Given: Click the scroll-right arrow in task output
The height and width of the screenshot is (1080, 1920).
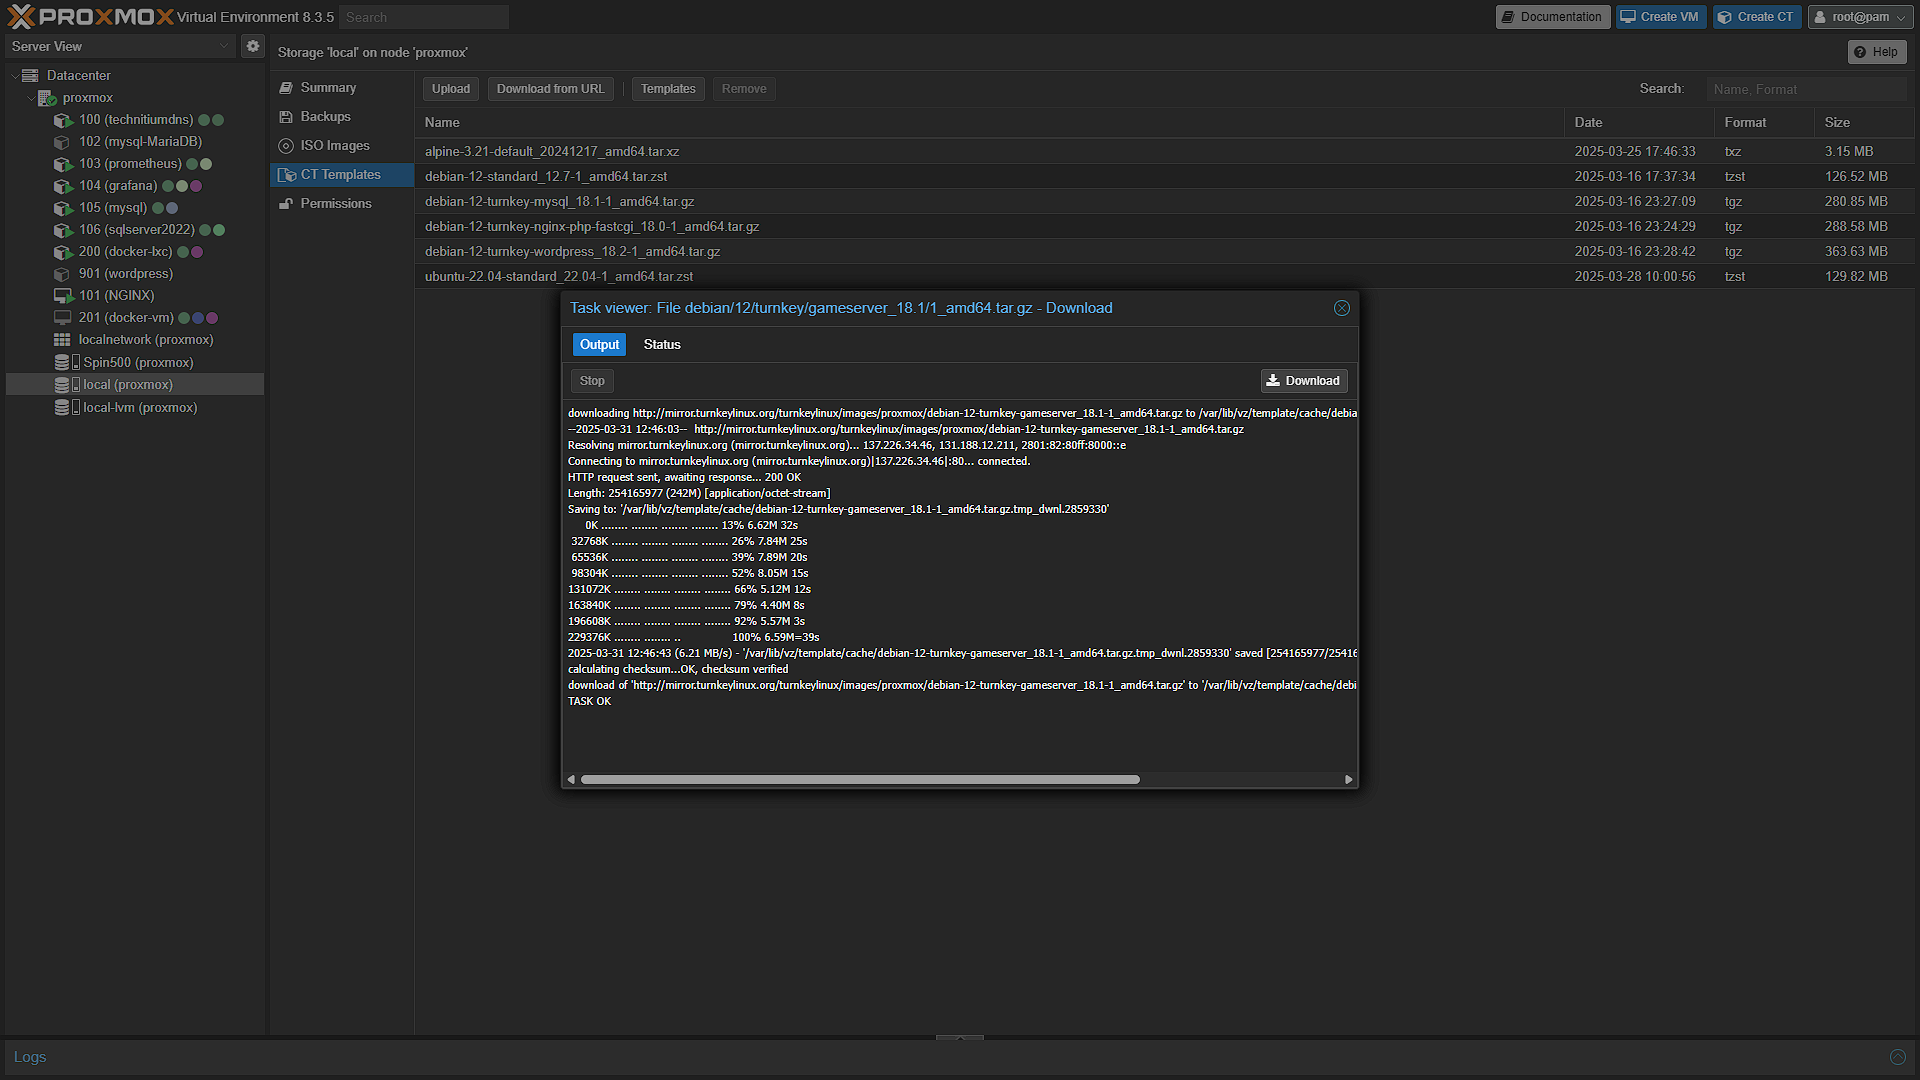Looking at the screenshot, I should [x=1348, y=779].
